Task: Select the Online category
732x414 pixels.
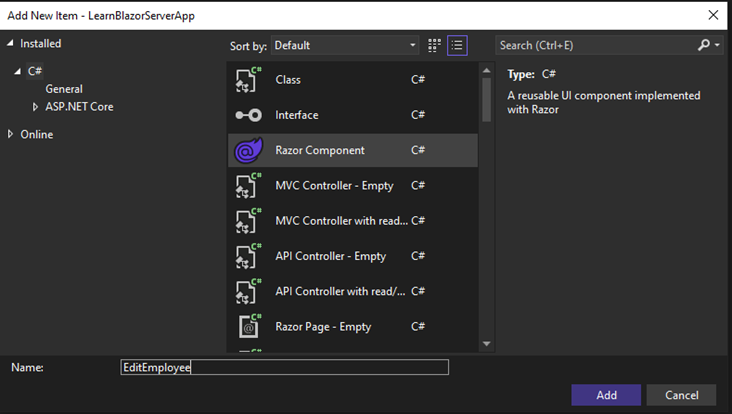Action: [x=37, y=134]
